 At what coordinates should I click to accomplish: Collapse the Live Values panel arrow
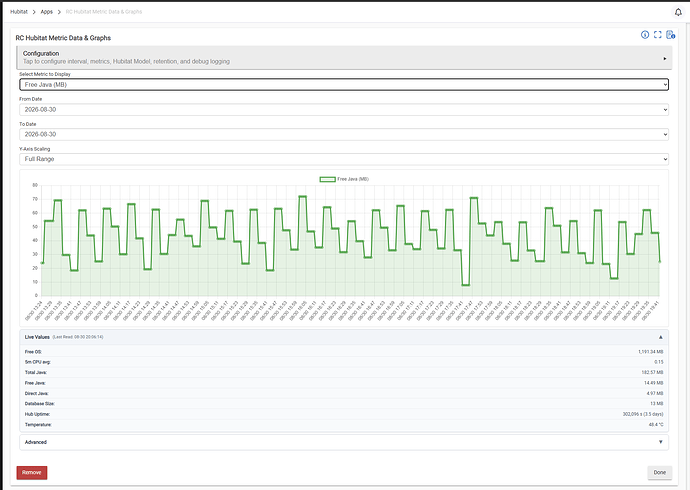tap(661, 337)
